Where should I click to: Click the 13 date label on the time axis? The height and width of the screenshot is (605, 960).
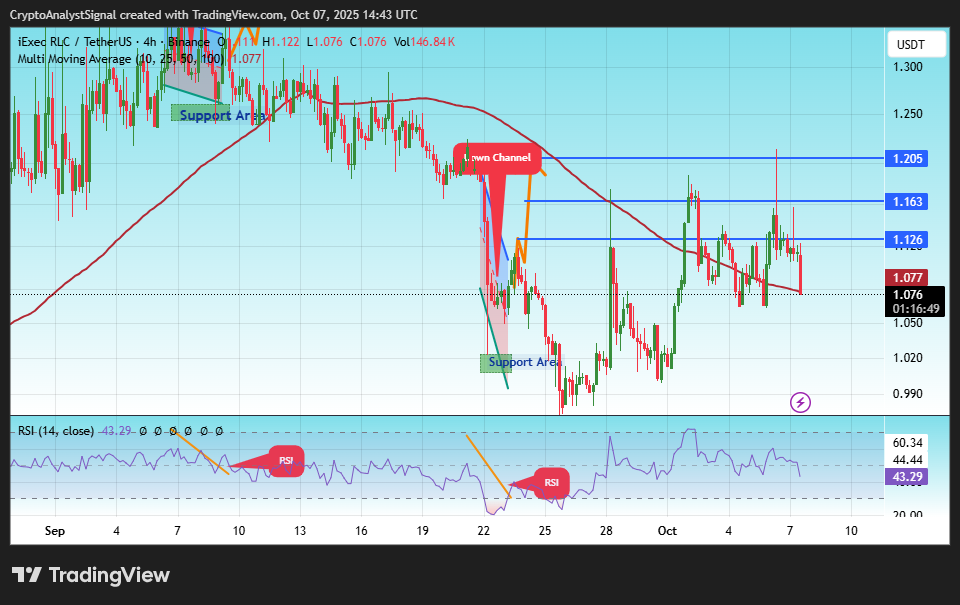tap(300, 531)
